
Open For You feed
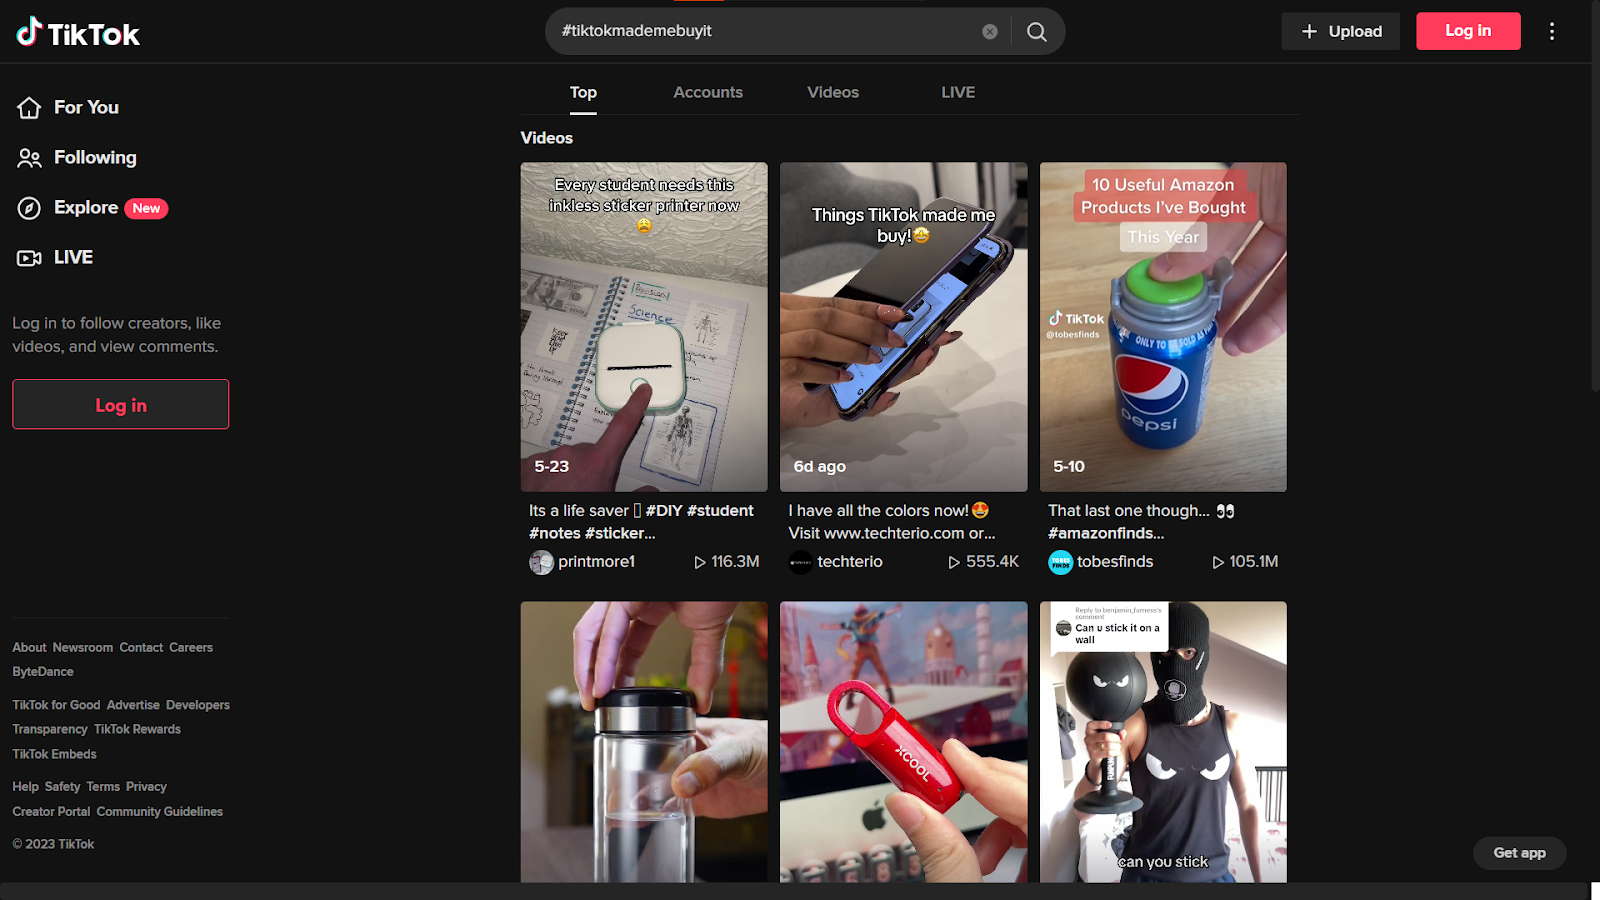click(x=86, y=107)
